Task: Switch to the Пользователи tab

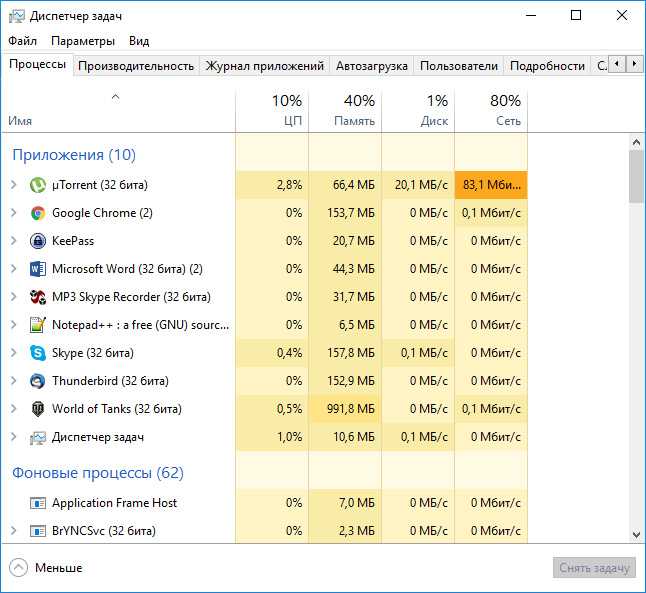Action: [459, 66]
